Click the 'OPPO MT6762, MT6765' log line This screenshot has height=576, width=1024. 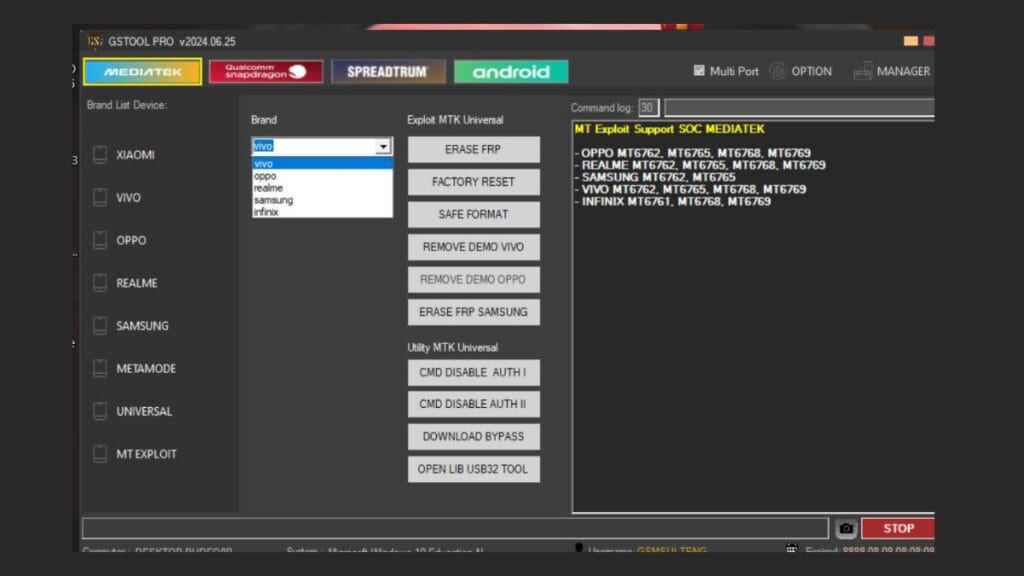tap(693, 153)
